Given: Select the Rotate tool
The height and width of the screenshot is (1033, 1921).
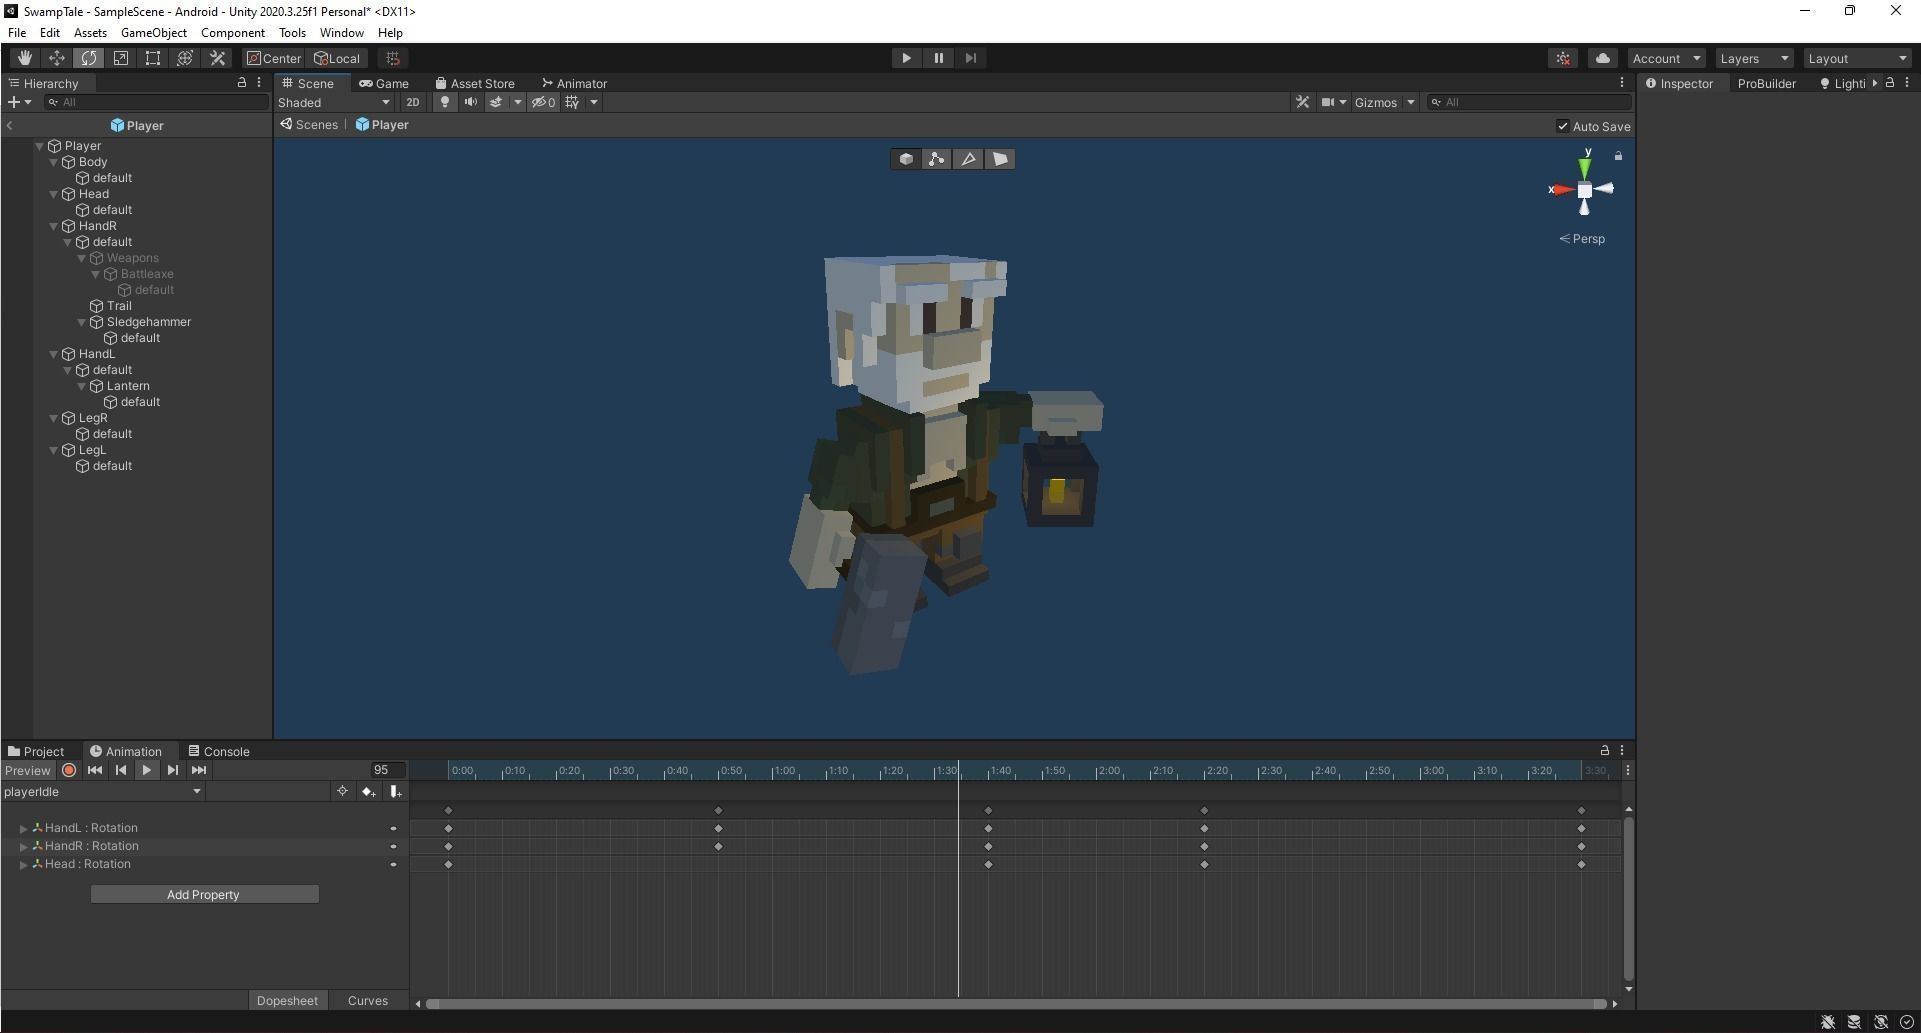Looking at the screenshot, I should (x=89, y=58).
